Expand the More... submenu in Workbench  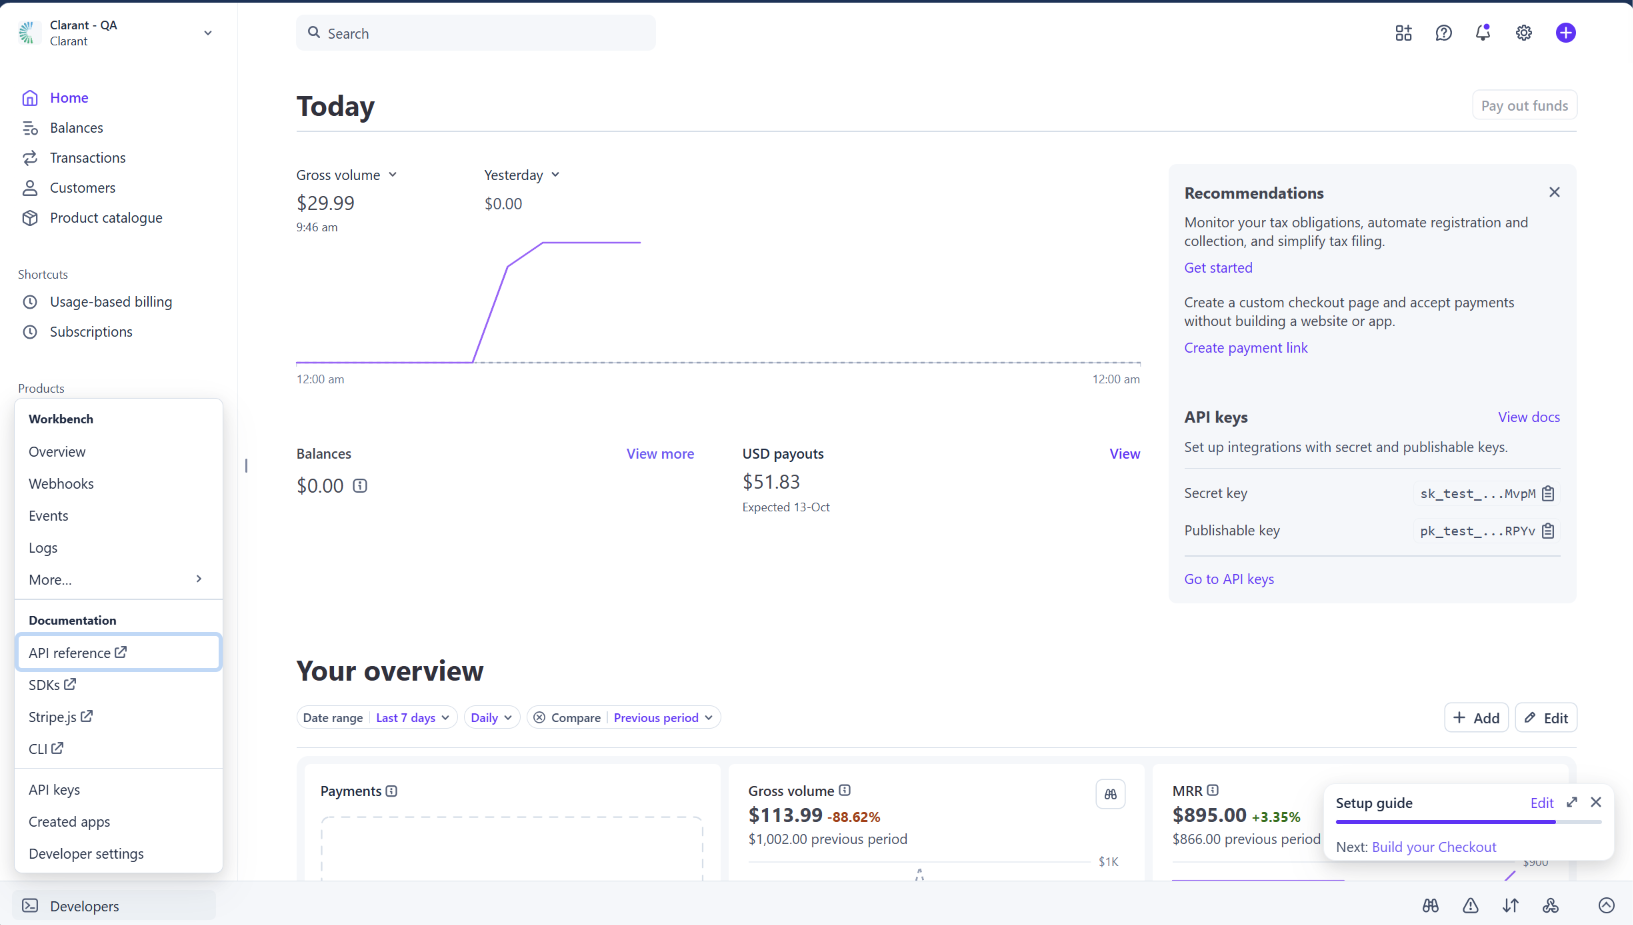tap(118, 580)
